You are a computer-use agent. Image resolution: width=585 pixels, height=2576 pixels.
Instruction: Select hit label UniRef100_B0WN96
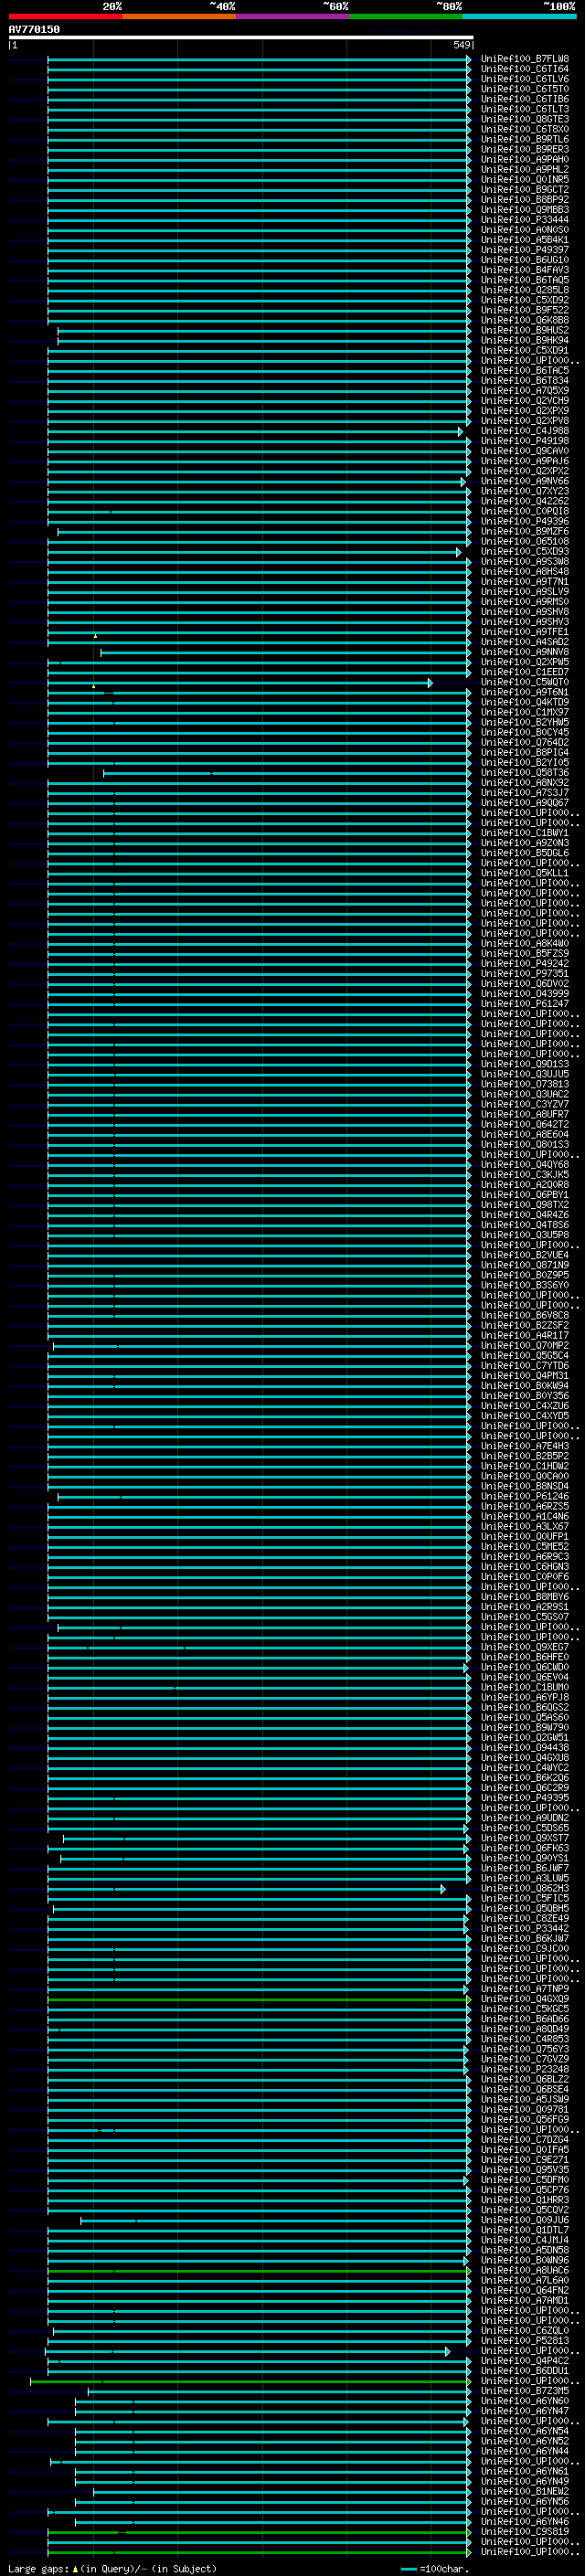click(525, 2261)
